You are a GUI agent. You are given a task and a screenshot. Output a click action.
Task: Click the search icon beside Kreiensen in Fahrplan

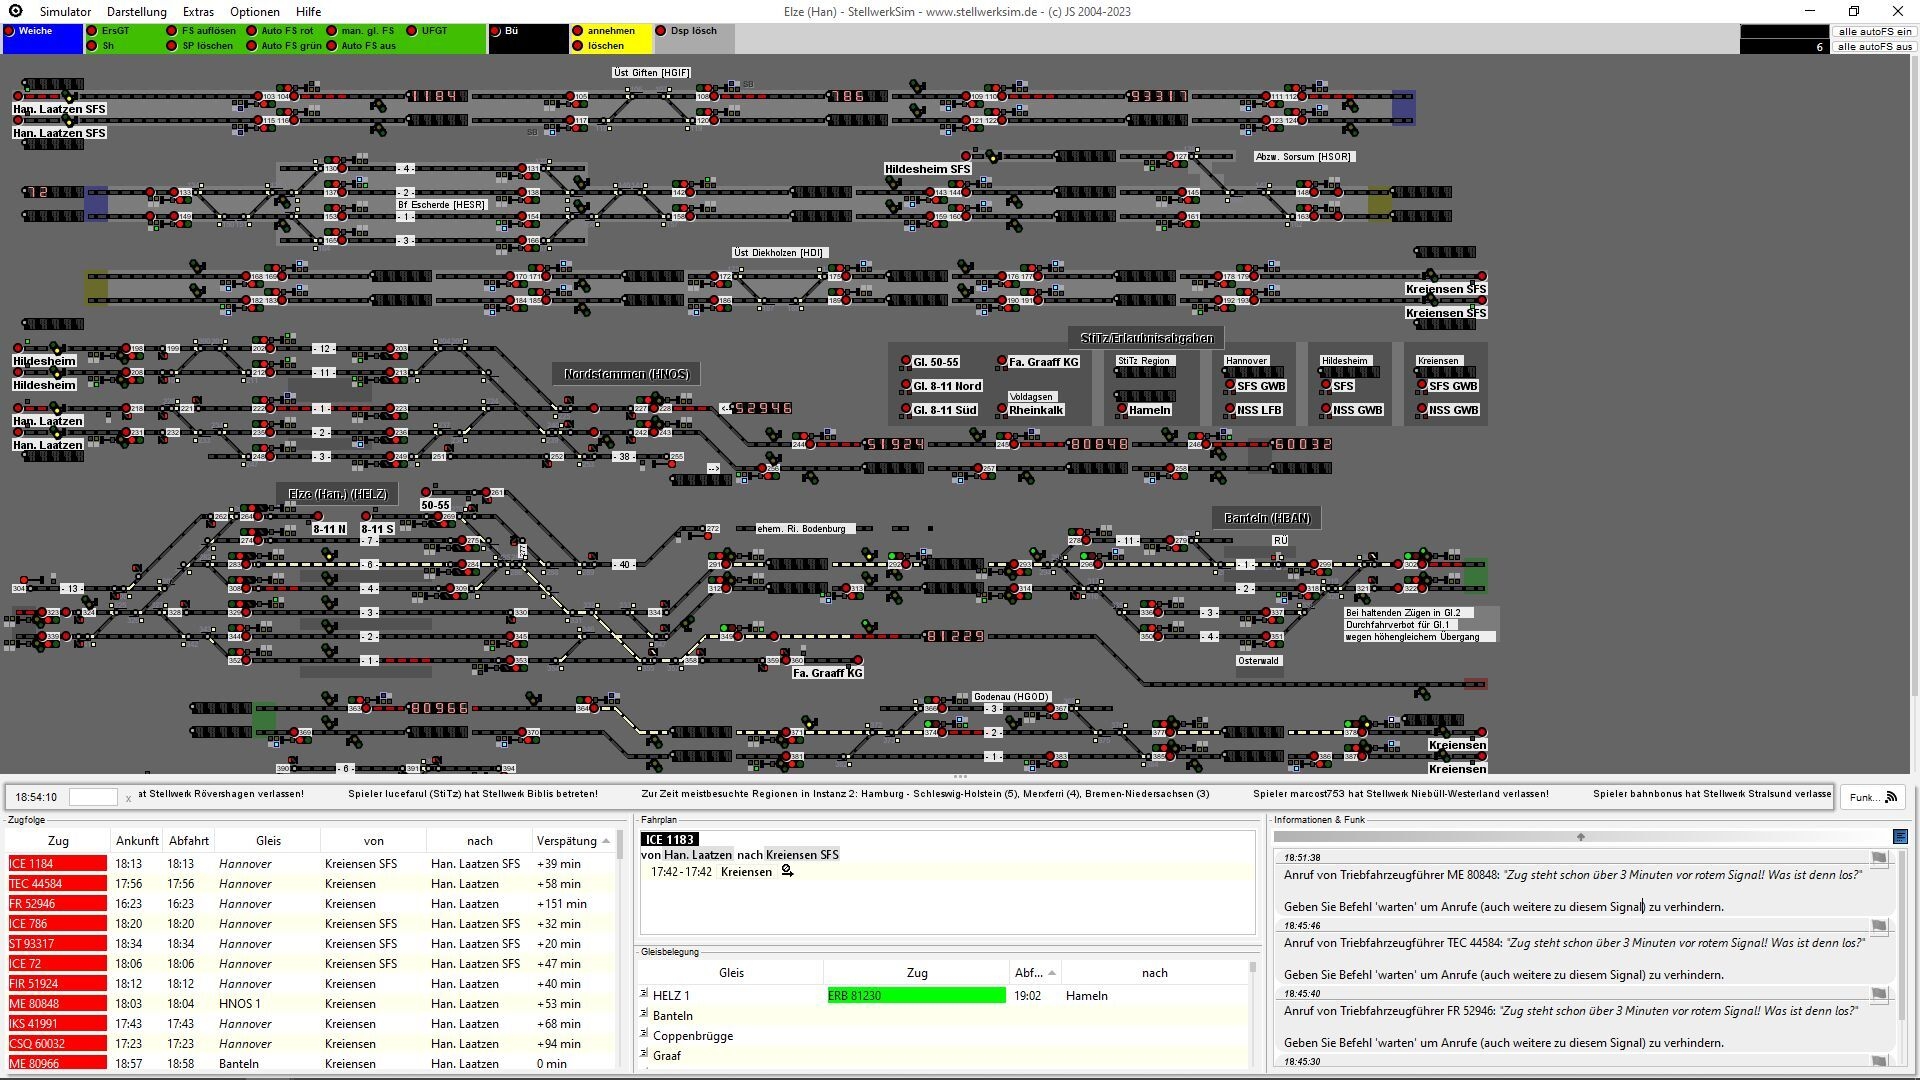[787, 872]
